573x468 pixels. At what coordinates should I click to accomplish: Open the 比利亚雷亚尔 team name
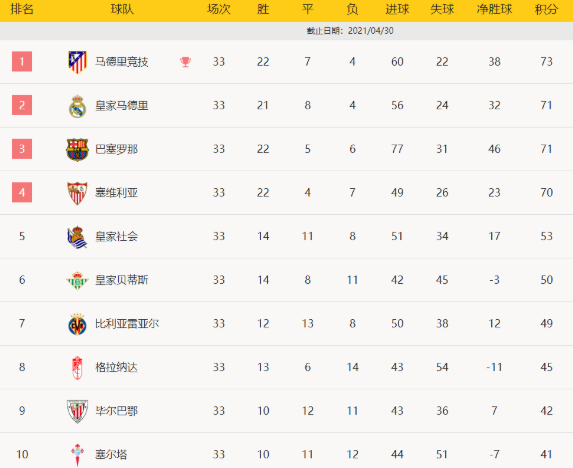[127, 324]
